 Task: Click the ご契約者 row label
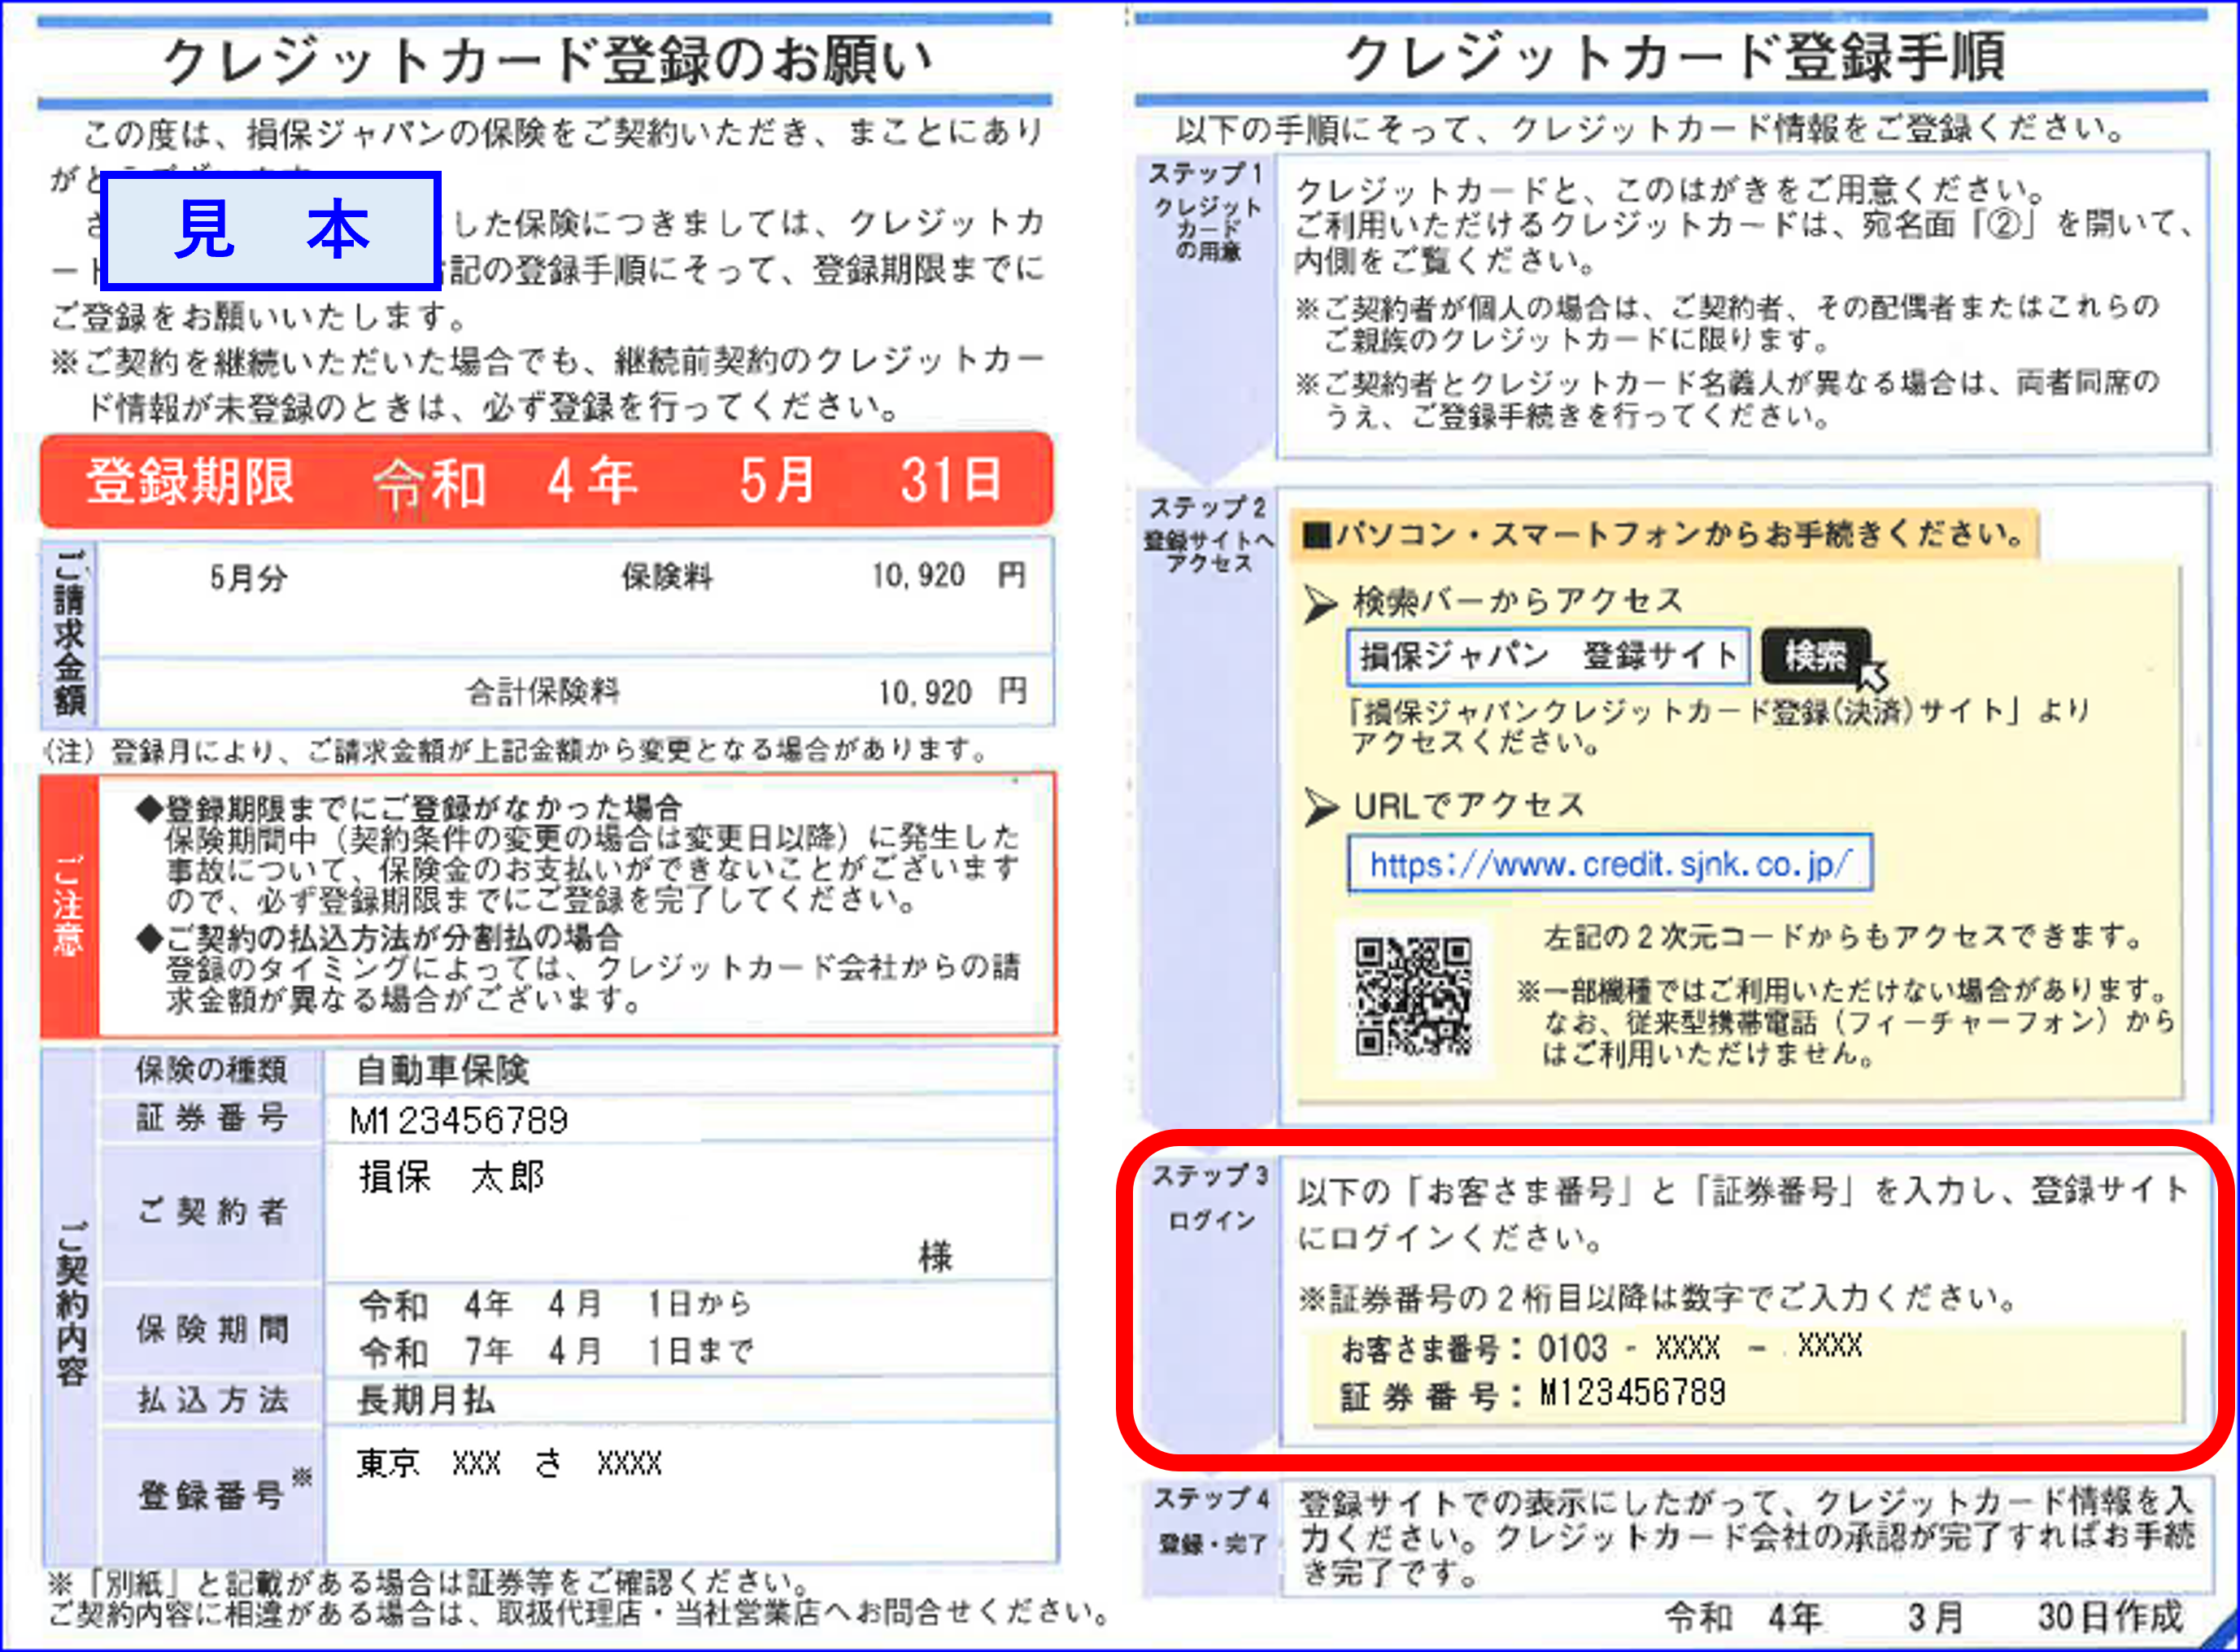[x=212, y=1212]
